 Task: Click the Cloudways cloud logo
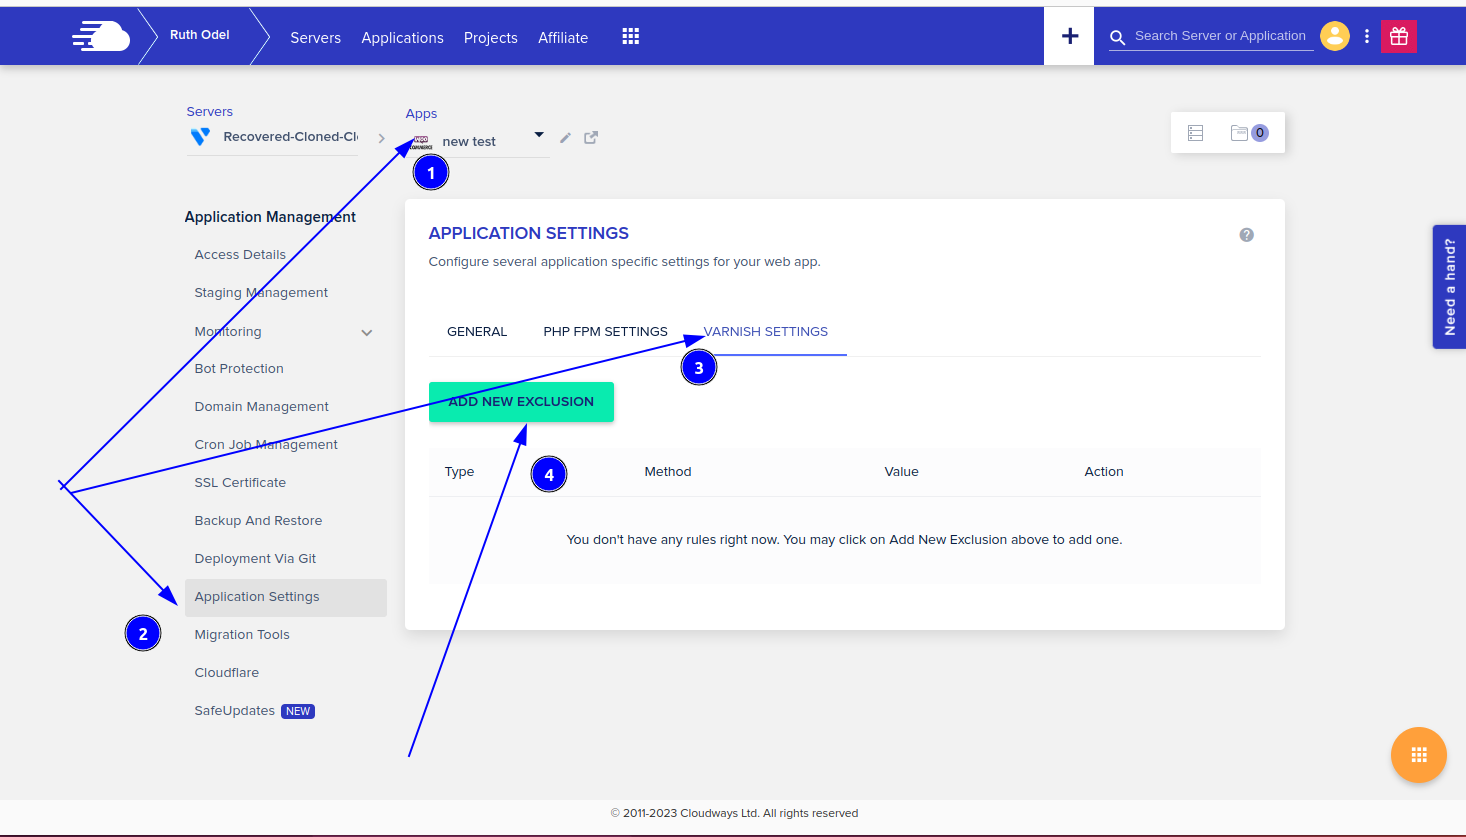point(101,37)
